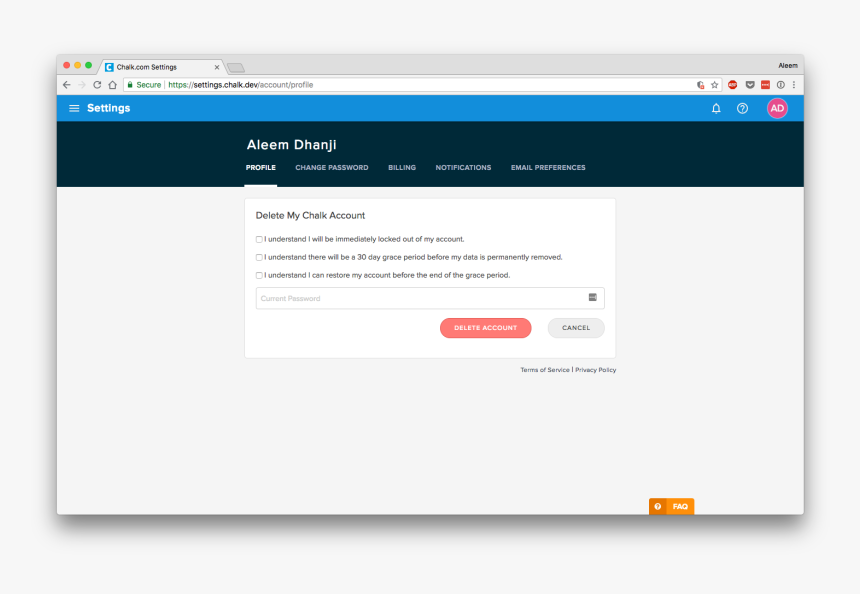
Task: Click the Cancel button
Action: (x=576, y=328)
